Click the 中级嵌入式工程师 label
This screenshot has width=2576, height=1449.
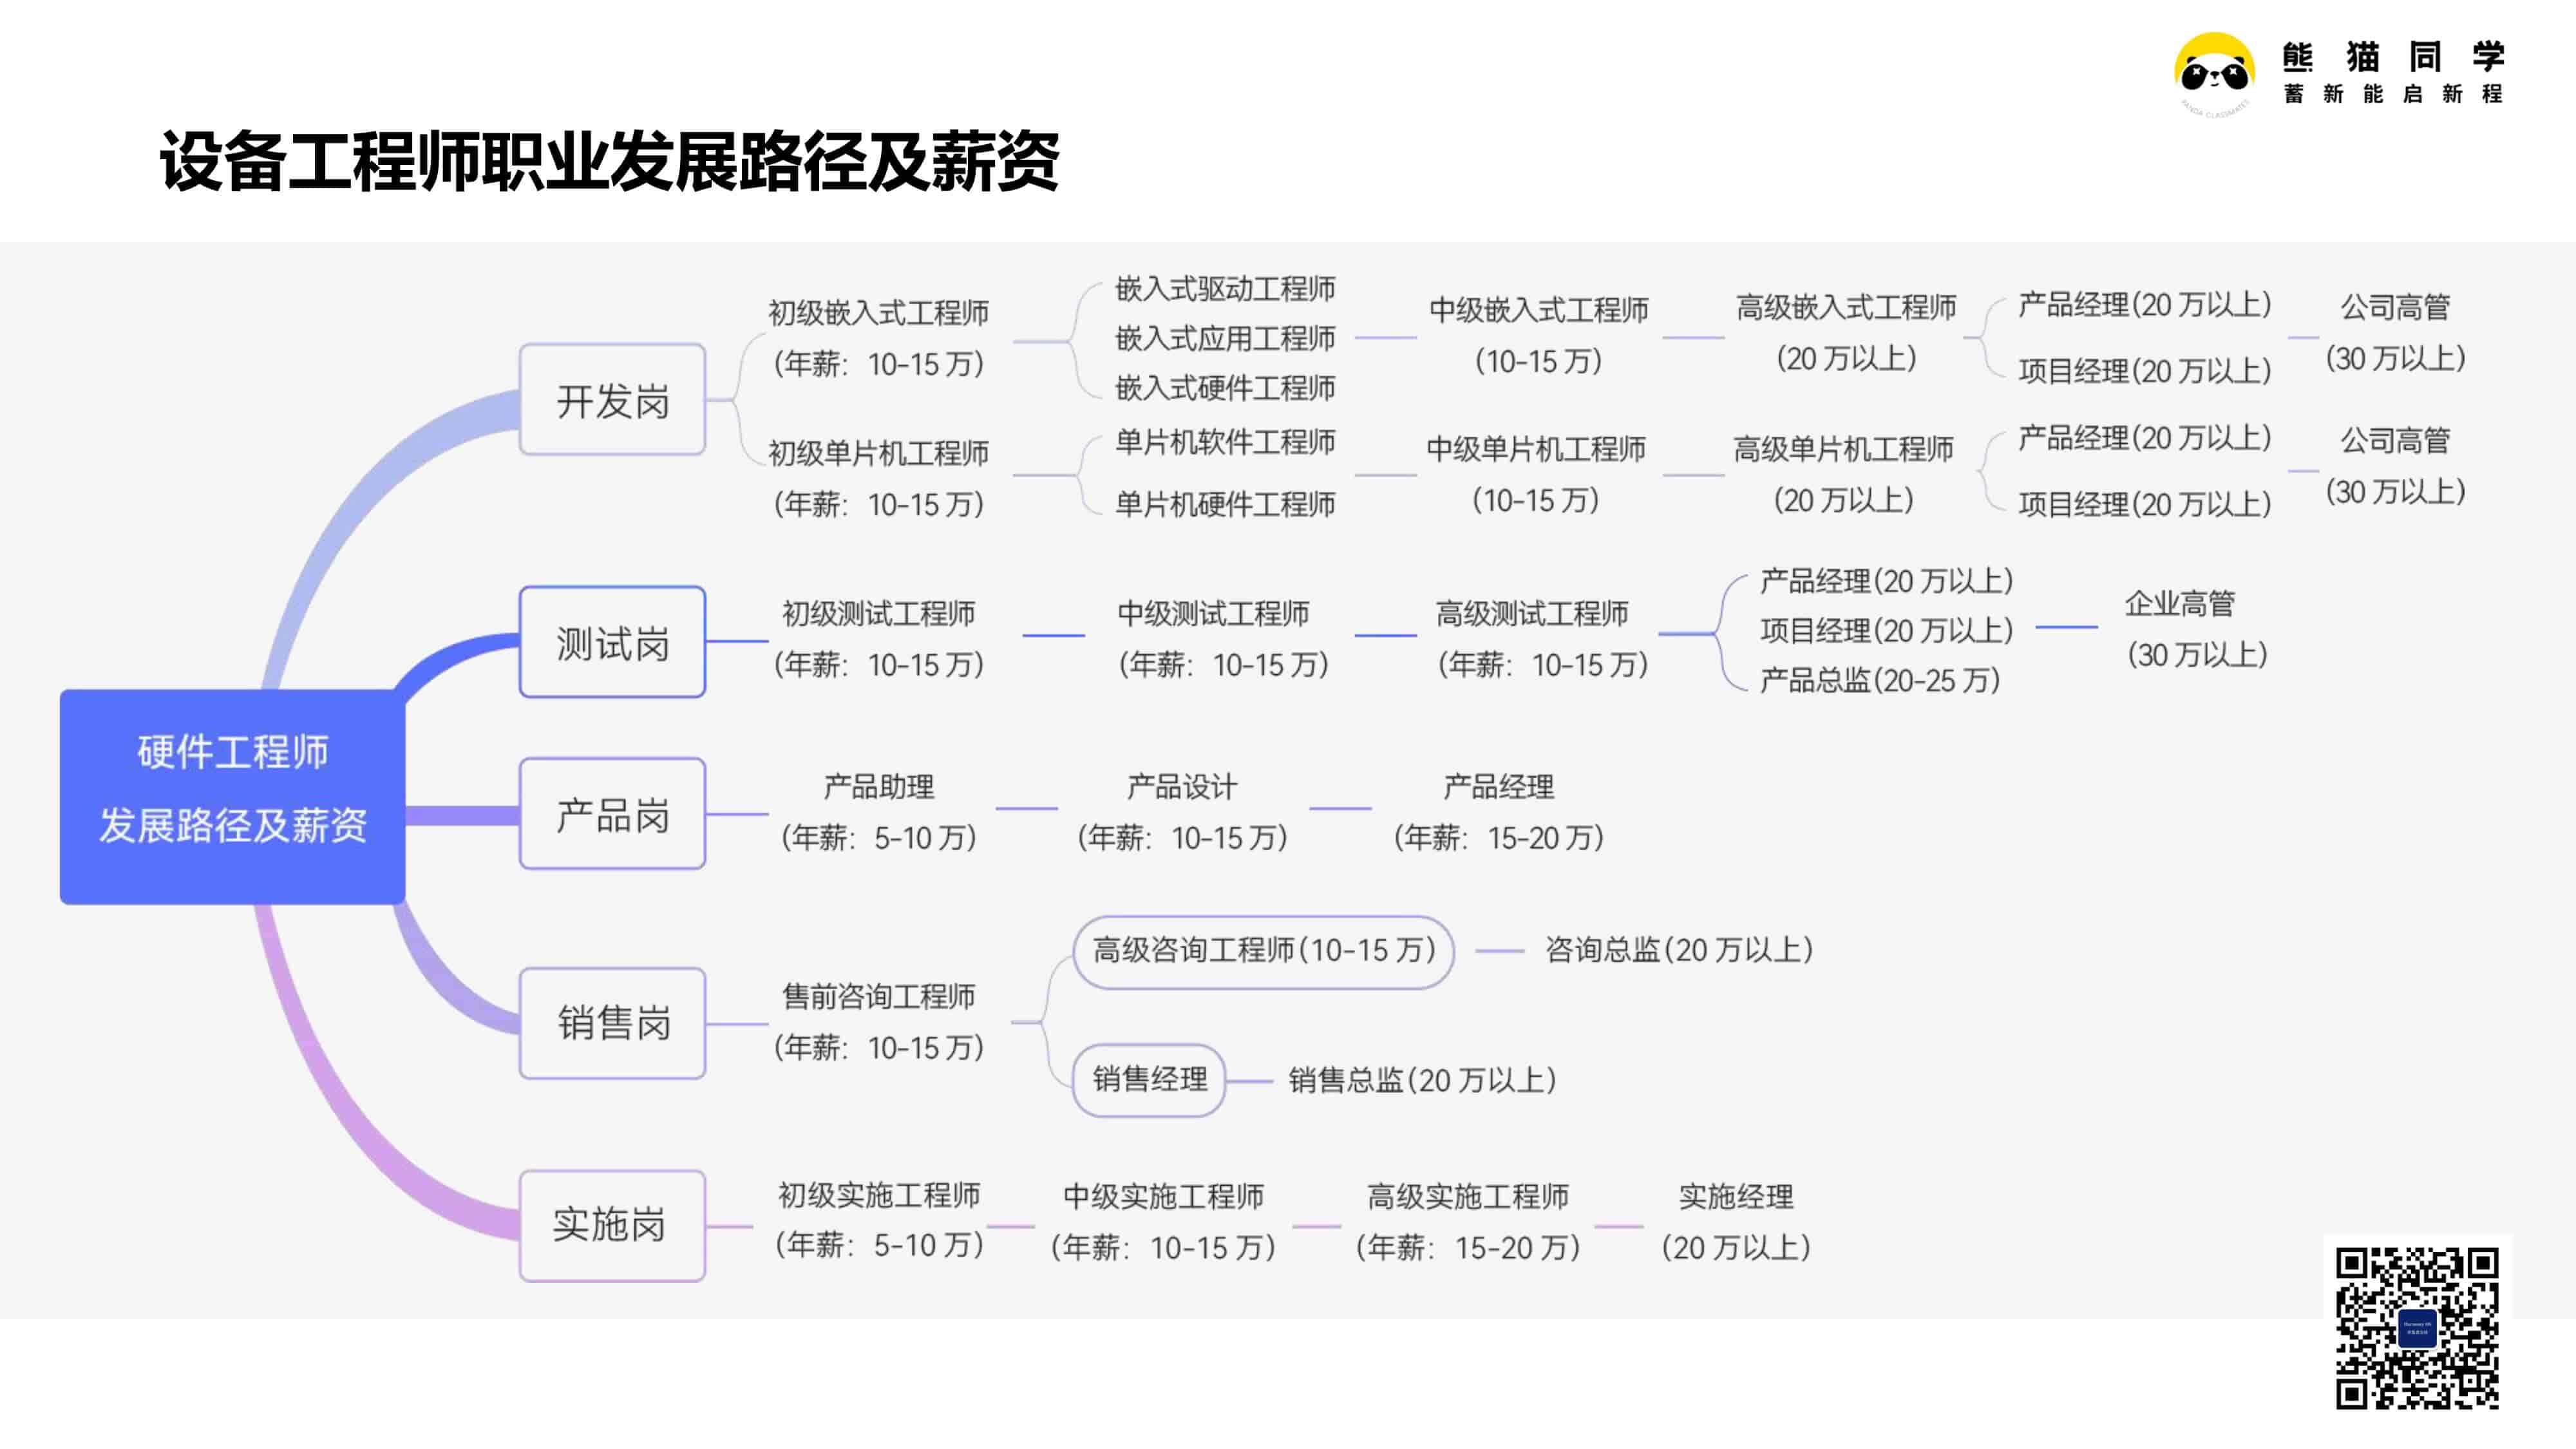click(x=1538, y=310)
